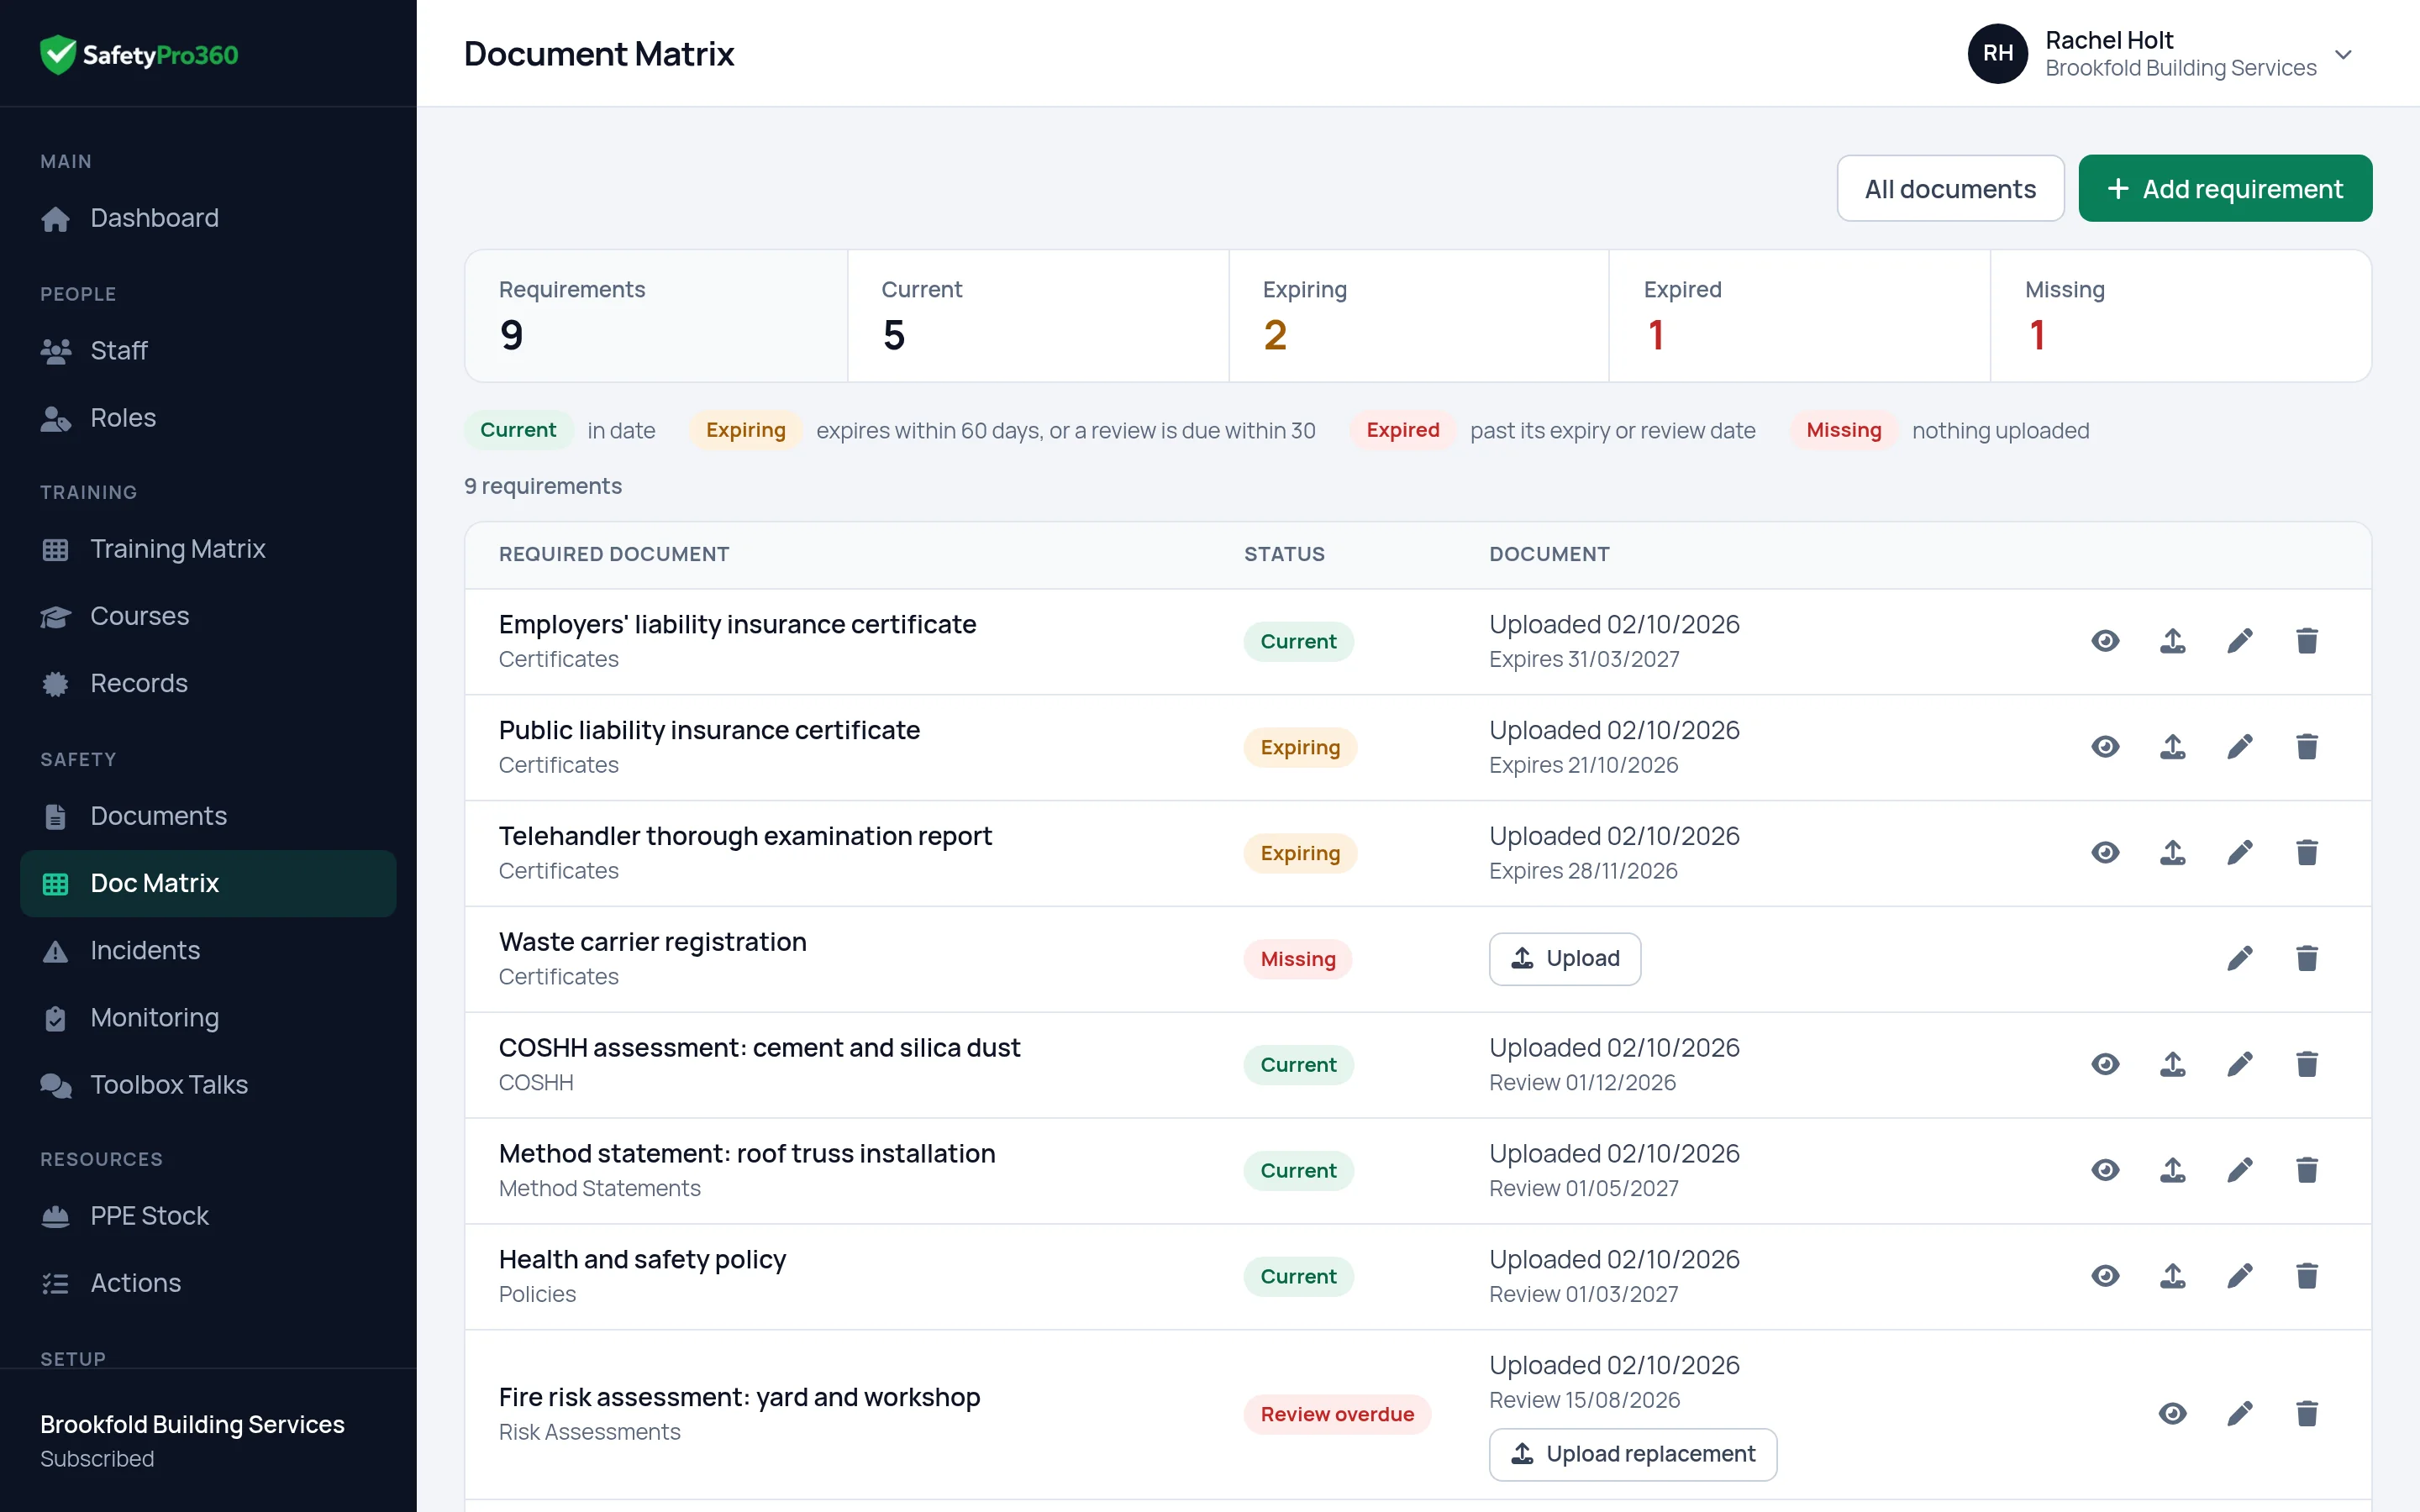
Task: Open training Records
Action: 208,683
